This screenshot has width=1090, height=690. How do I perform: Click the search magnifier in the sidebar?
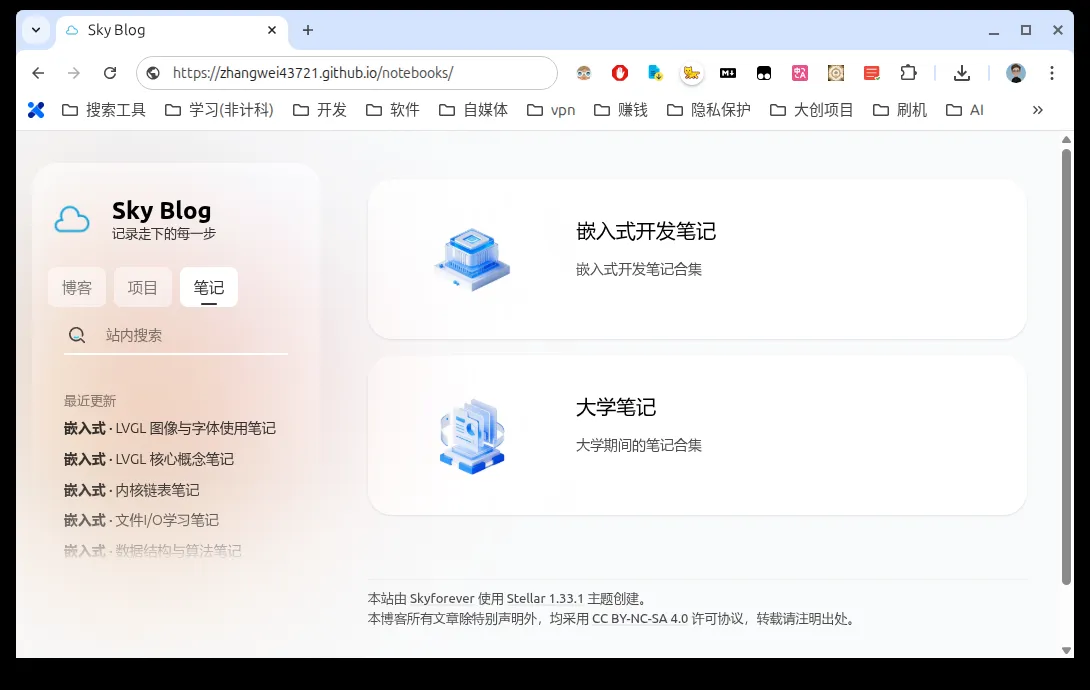pos(77,335)
